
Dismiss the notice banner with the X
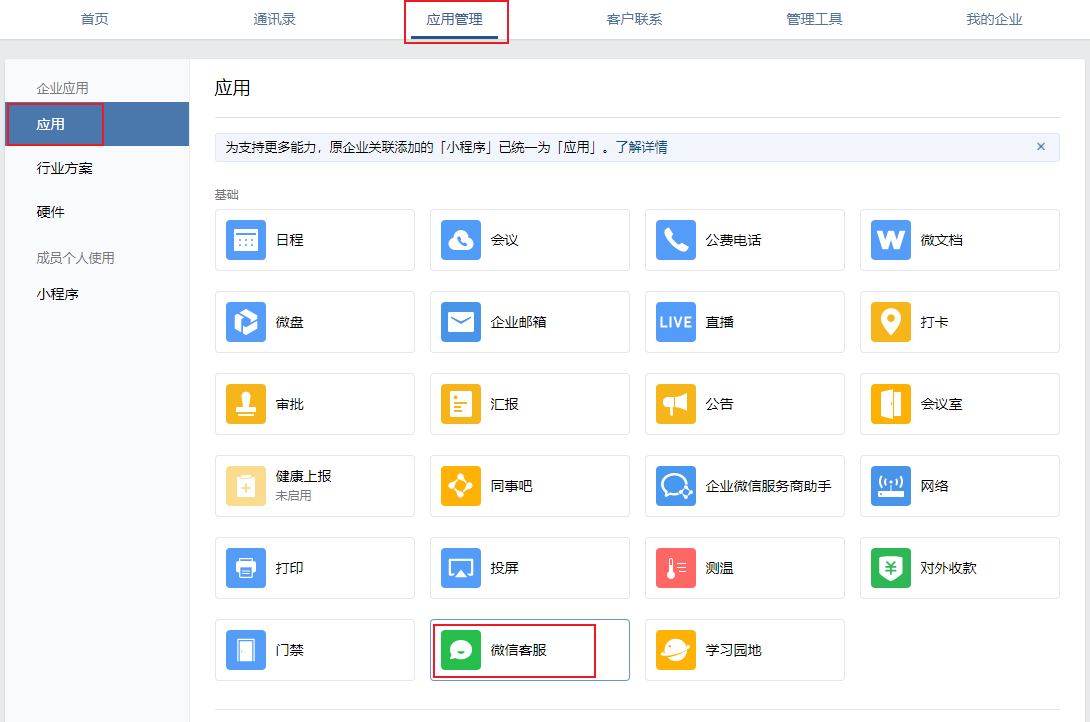click(1041, 147)
